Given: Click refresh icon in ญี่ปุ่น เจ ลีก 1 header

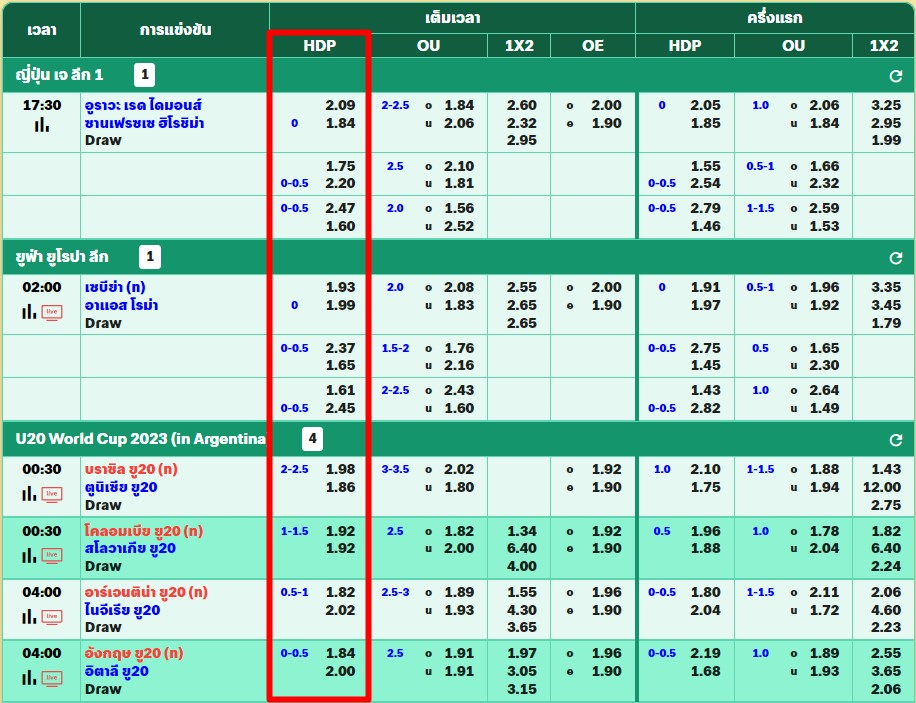Looking at the screenshot, I should click(x=896, y=76).
